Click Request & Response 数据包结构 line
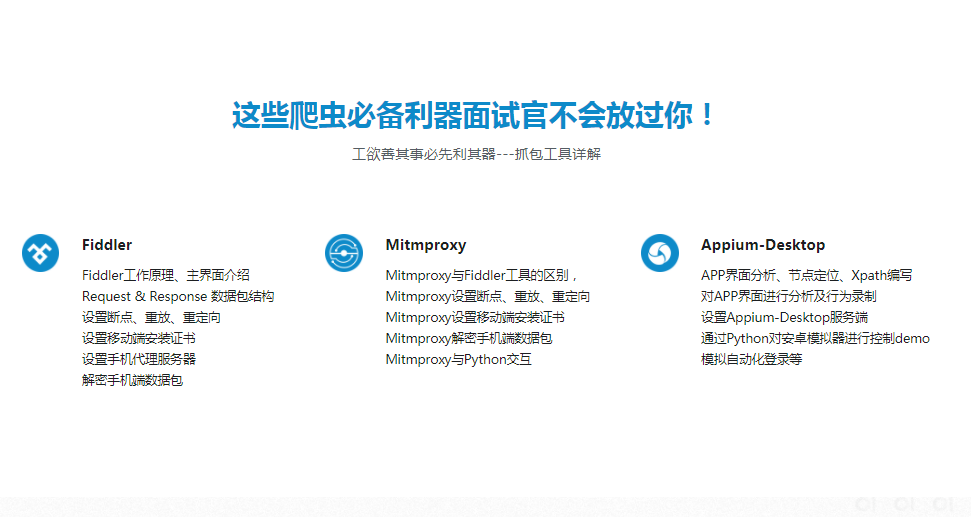Viewport: 971px width, 517px height. 178,297
